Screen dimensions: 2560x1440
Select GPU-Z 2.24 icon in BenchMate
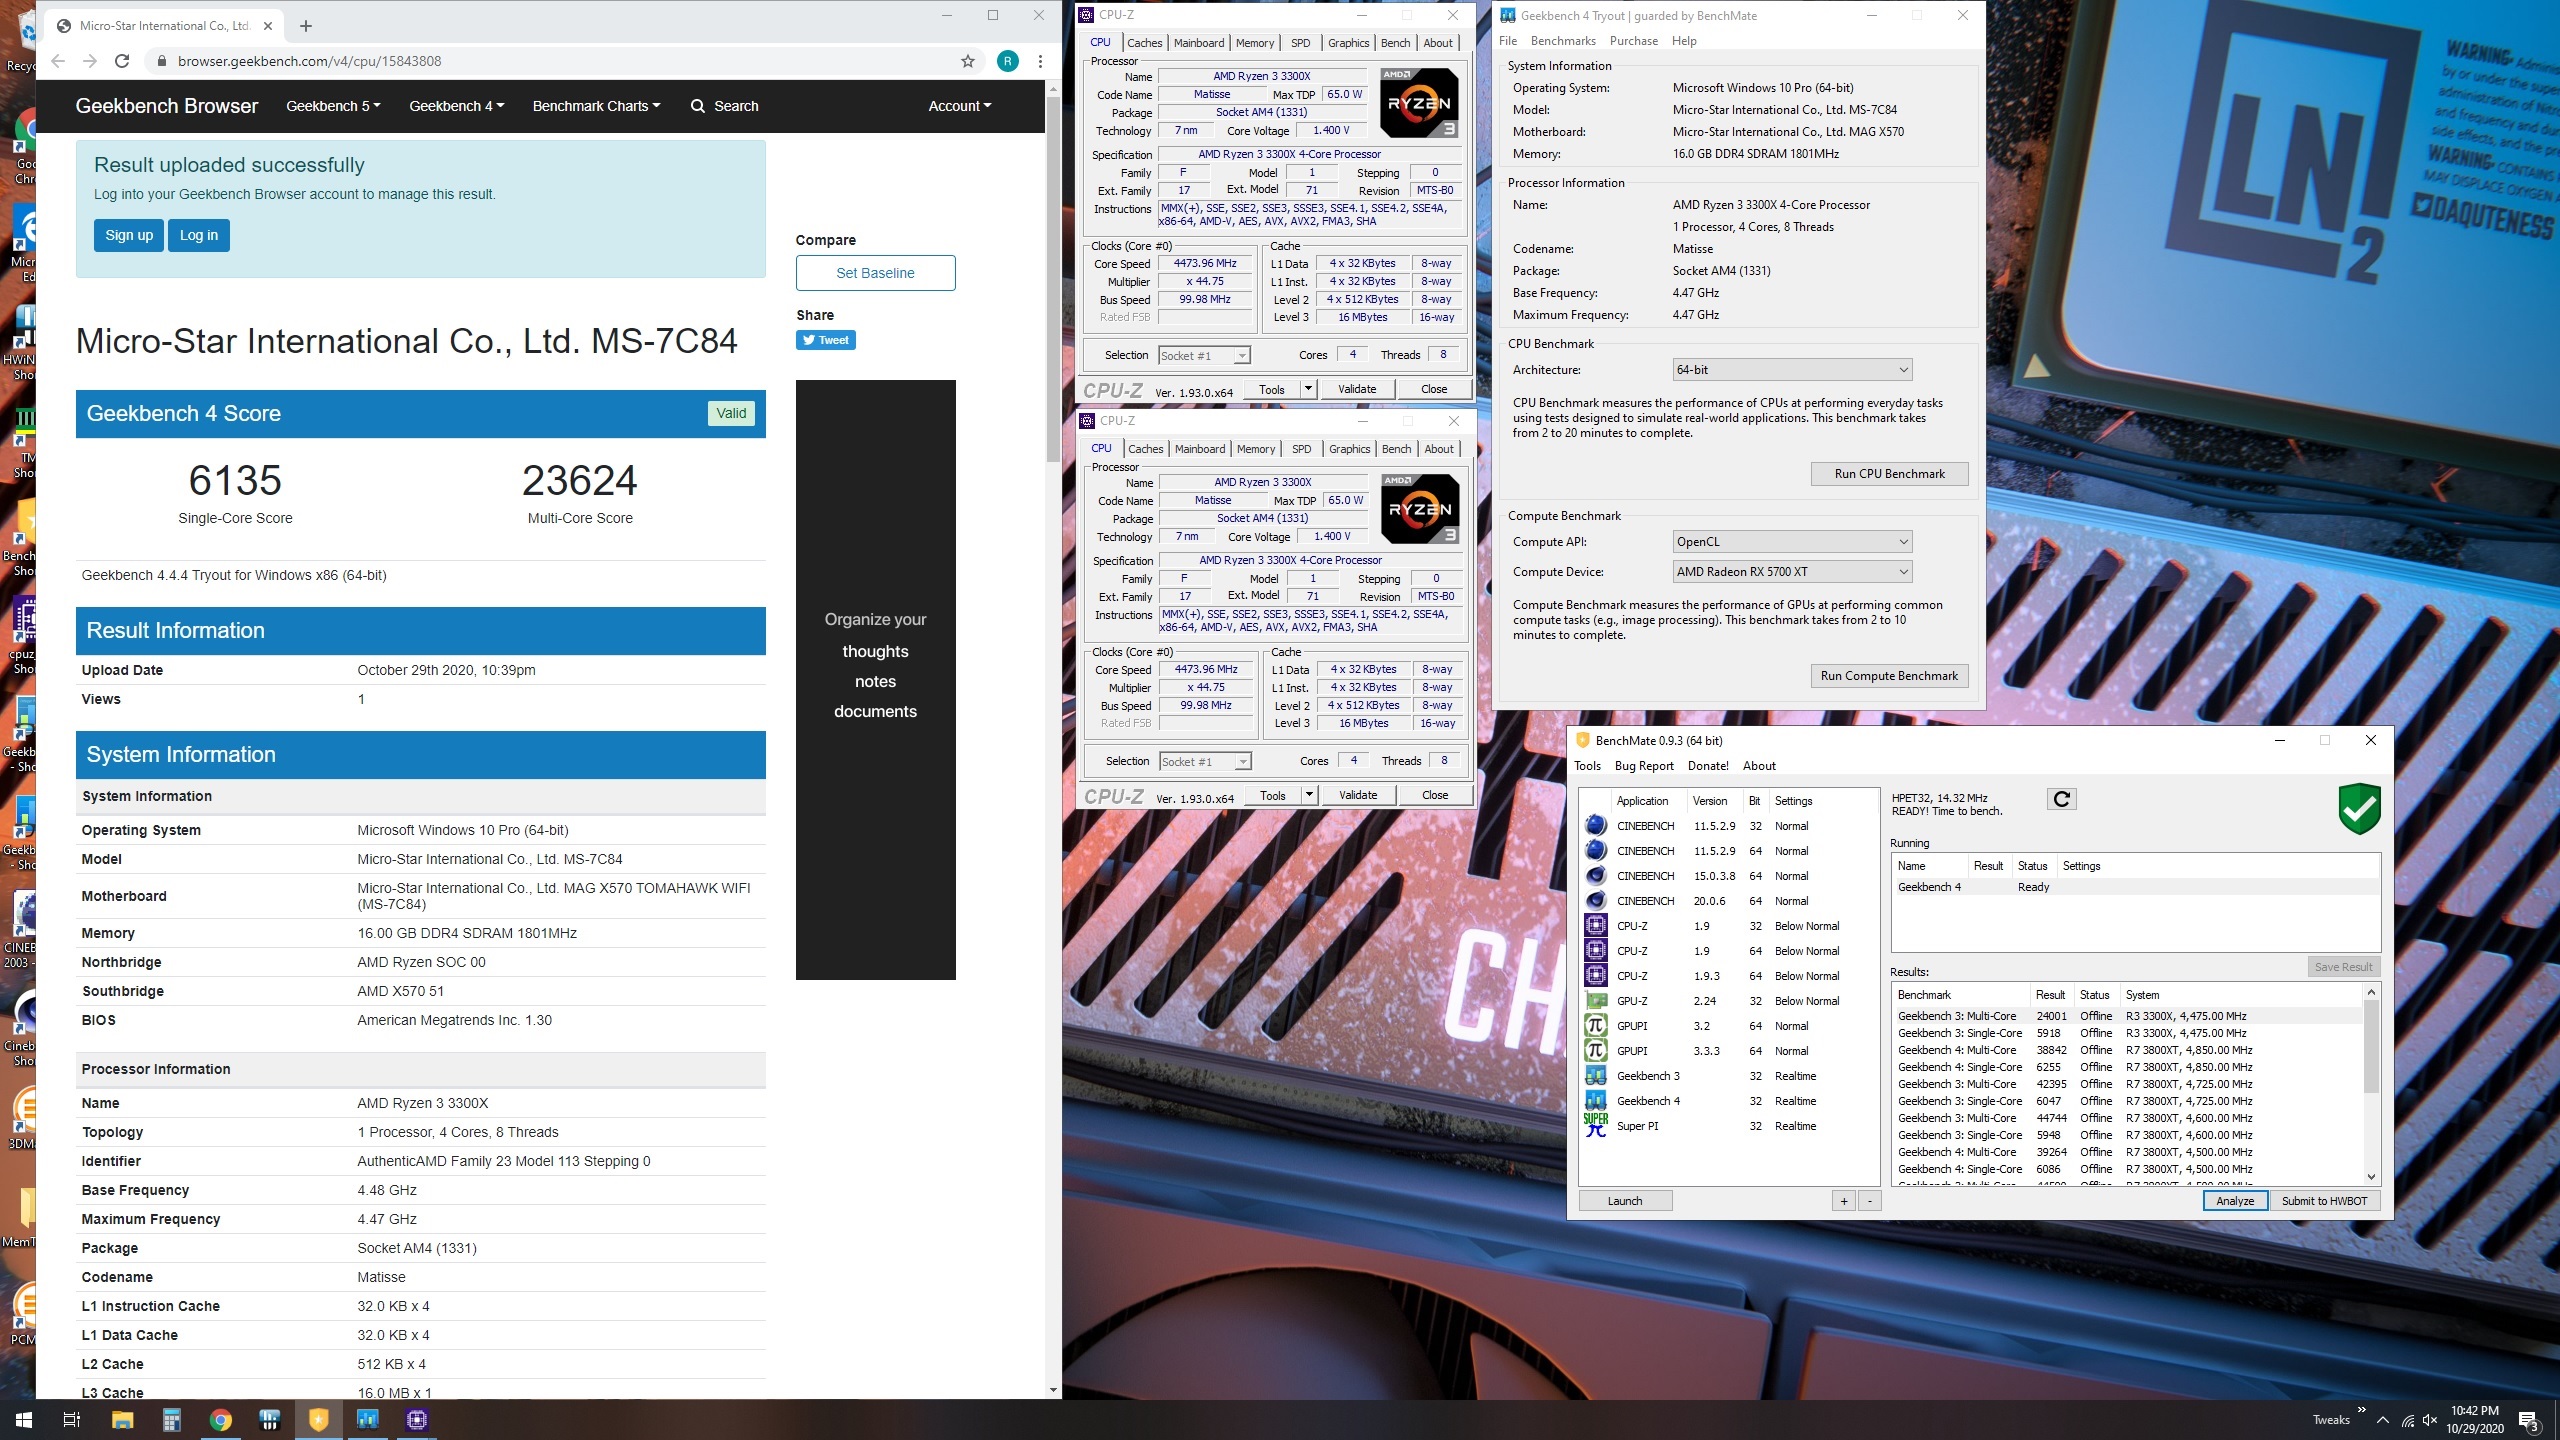click(1596, 1001)
